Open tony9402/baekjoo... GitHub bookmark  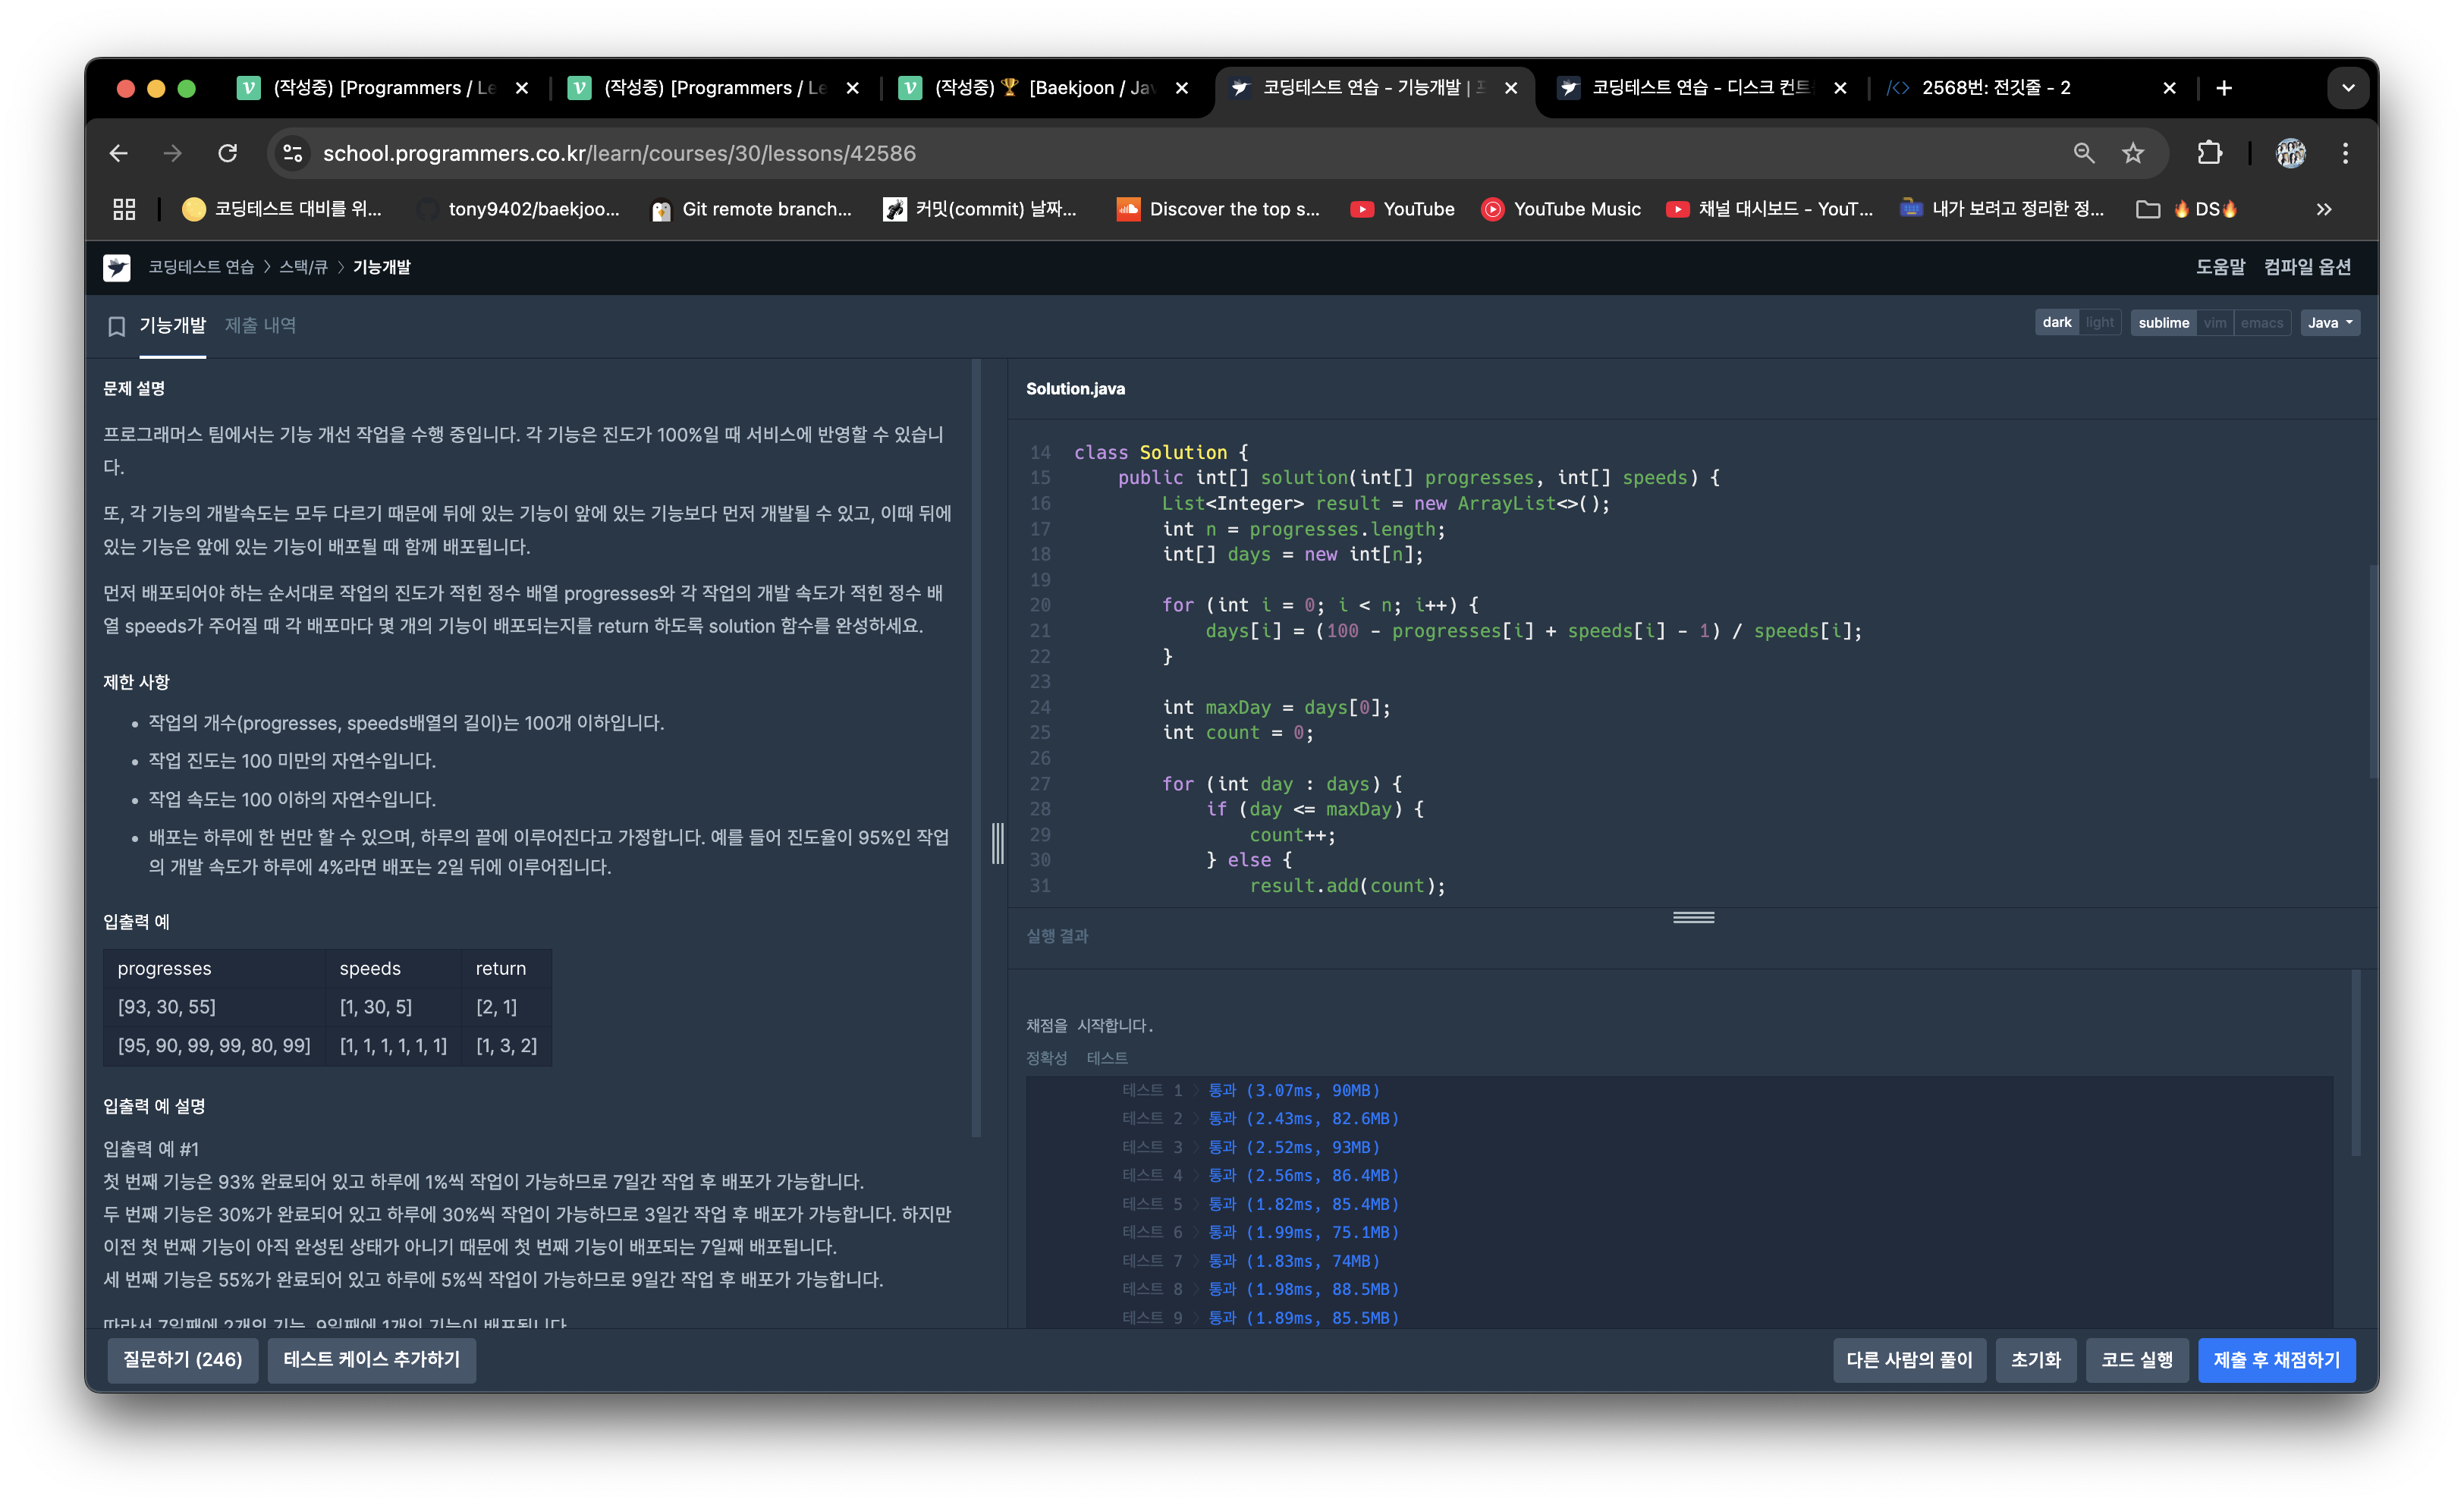[x=519, y=209]
